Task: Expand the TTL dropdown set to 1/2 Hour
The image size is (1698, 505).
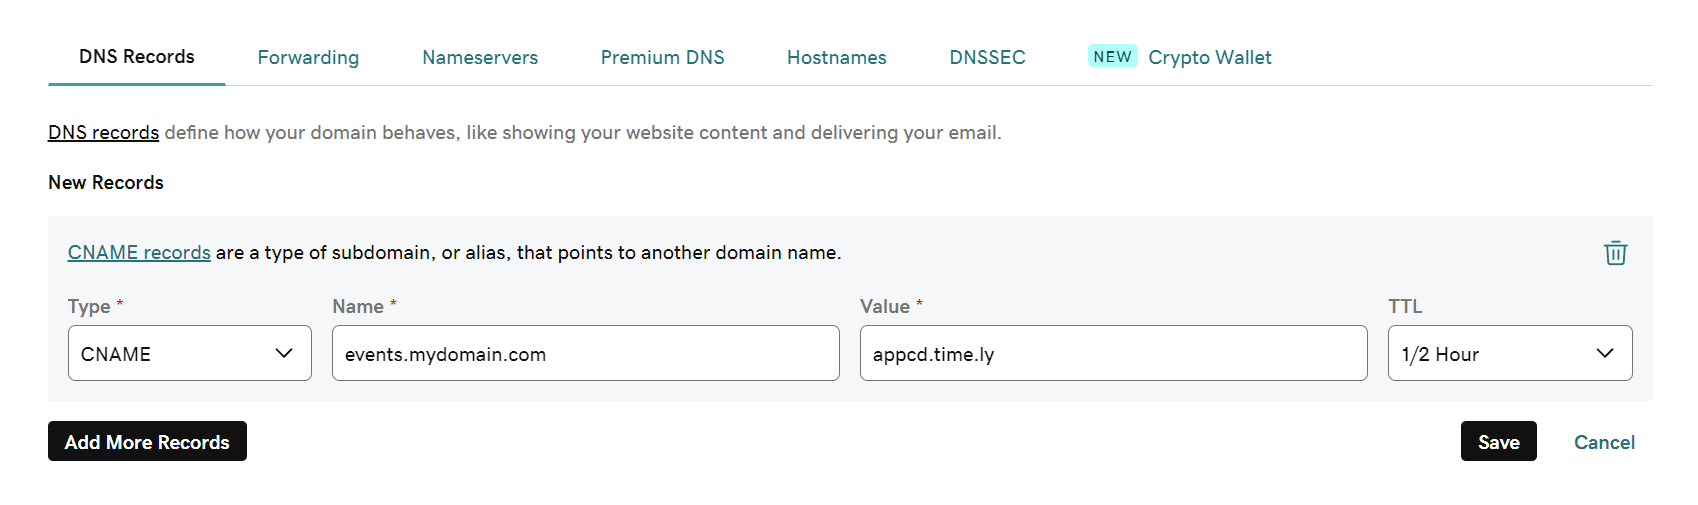Action: [1509, 353]
